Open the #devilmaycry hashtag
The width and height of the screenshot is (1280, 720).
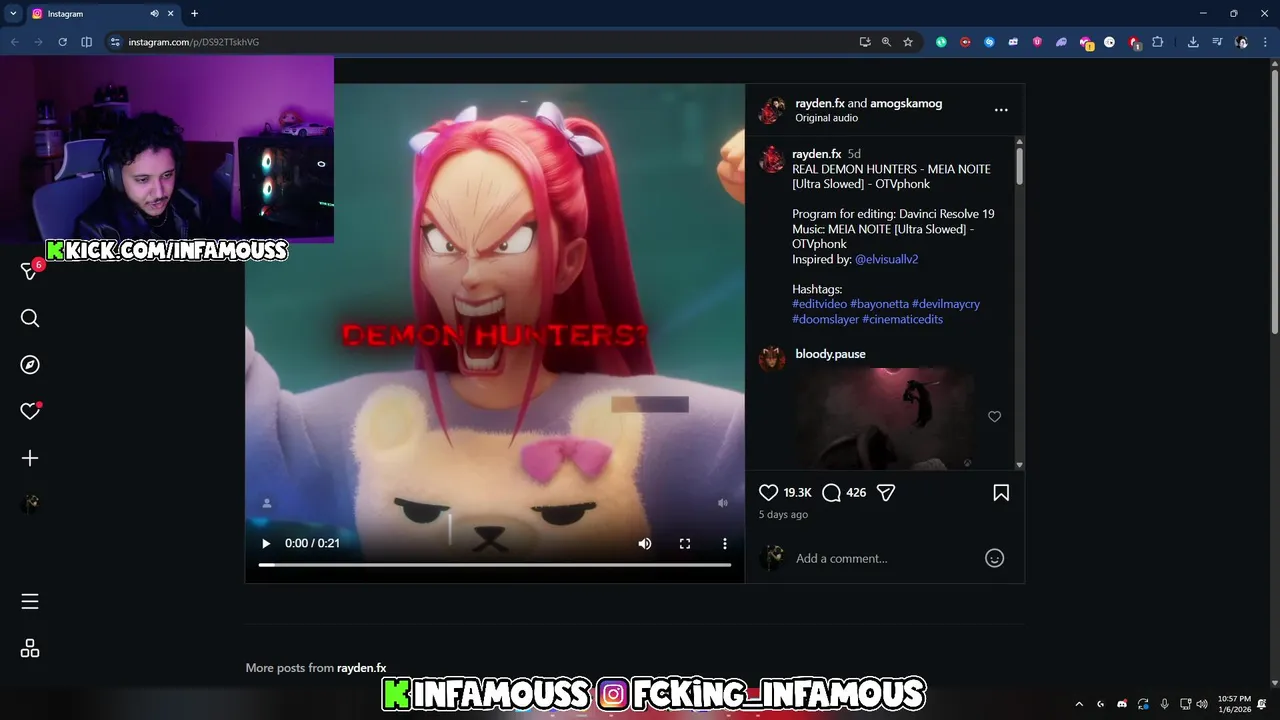[946, 304]
